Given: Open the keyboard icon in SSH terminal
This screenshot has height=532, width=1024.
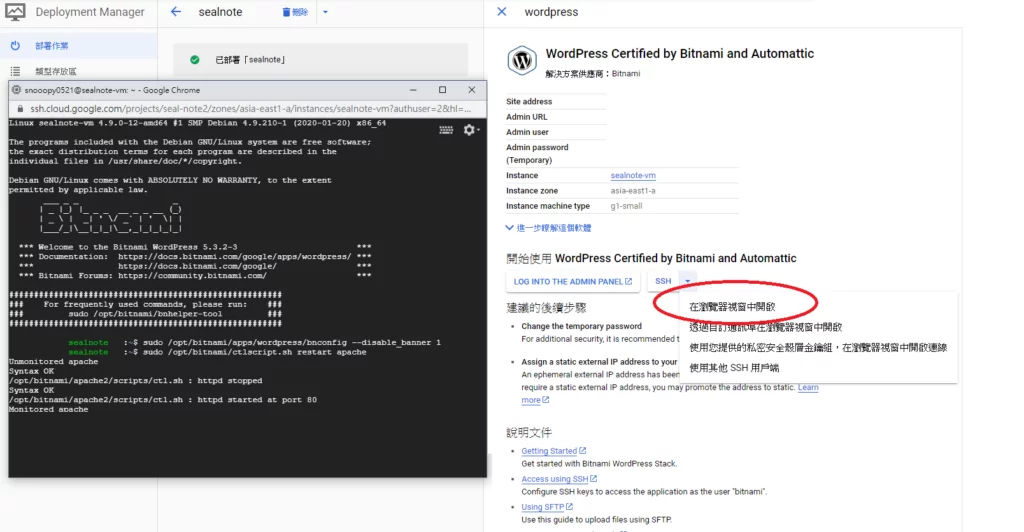Looking at the screenshot, I should [446, 130].
